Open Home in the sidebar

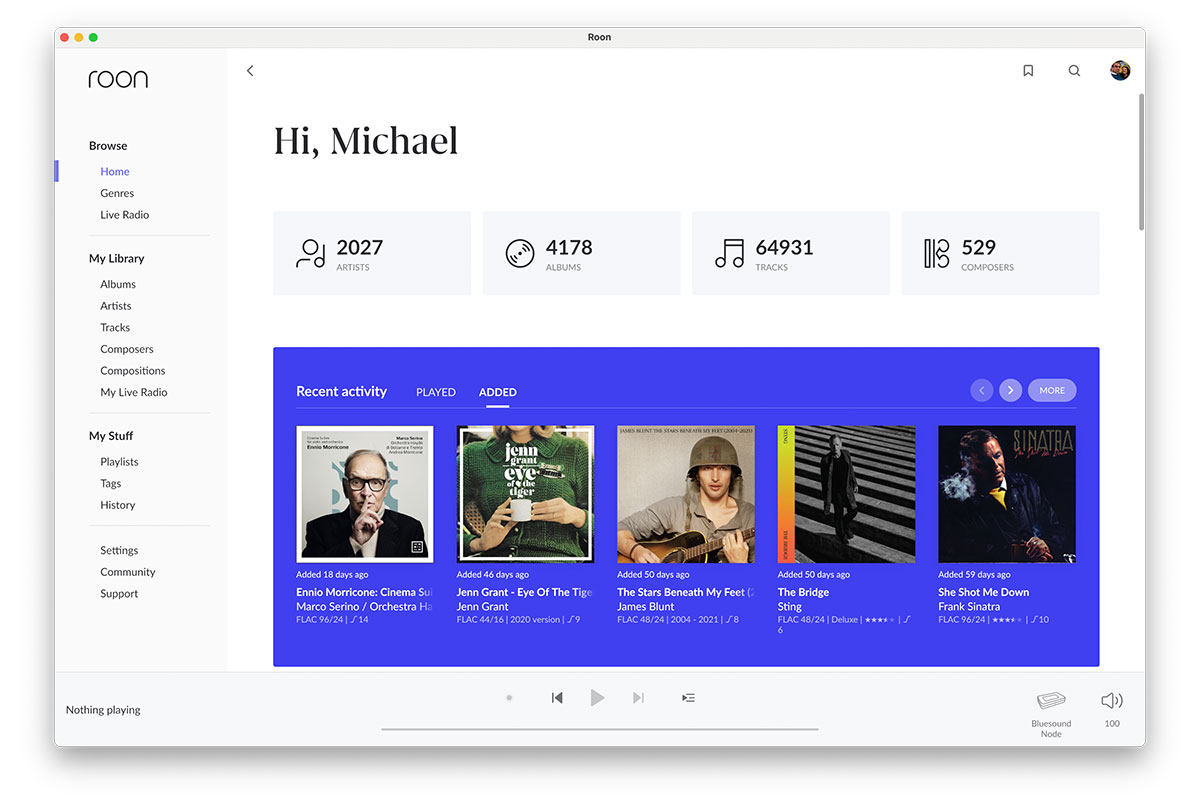point(115,172)
